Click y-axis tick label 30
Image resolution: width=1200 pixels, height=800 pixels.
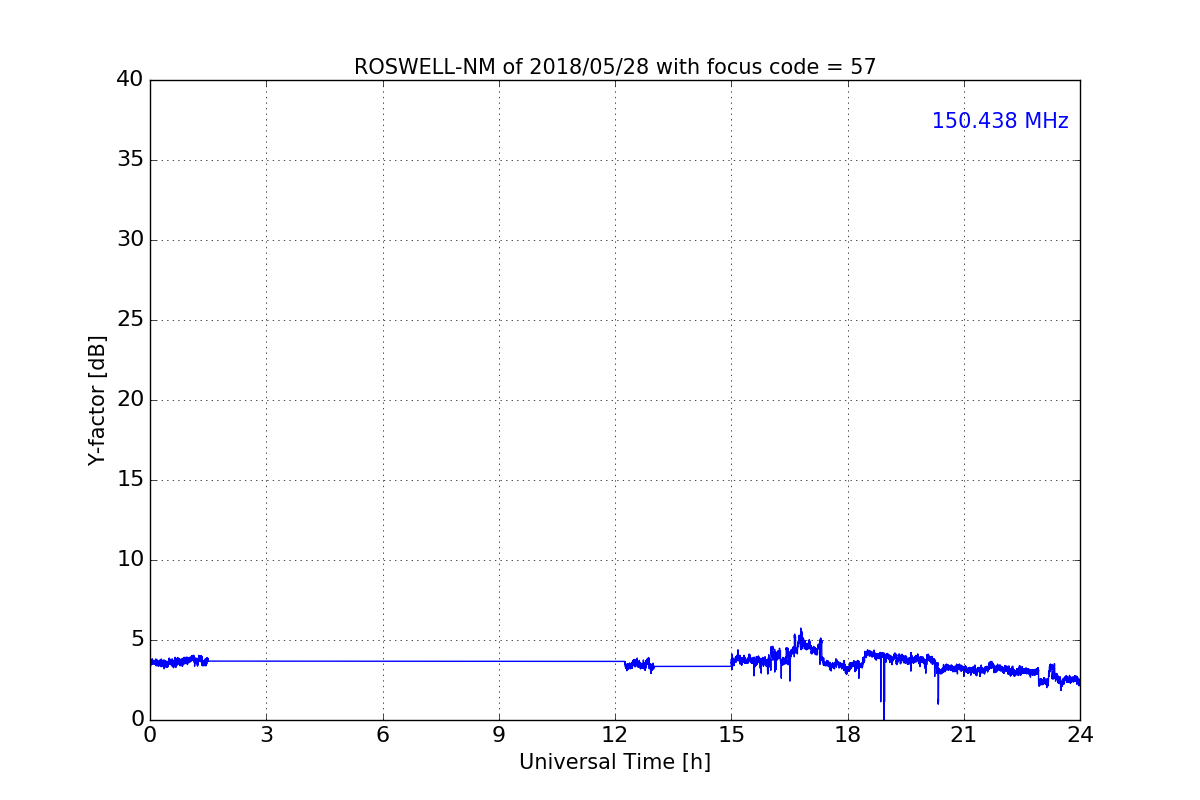click(x=130, y=240)
